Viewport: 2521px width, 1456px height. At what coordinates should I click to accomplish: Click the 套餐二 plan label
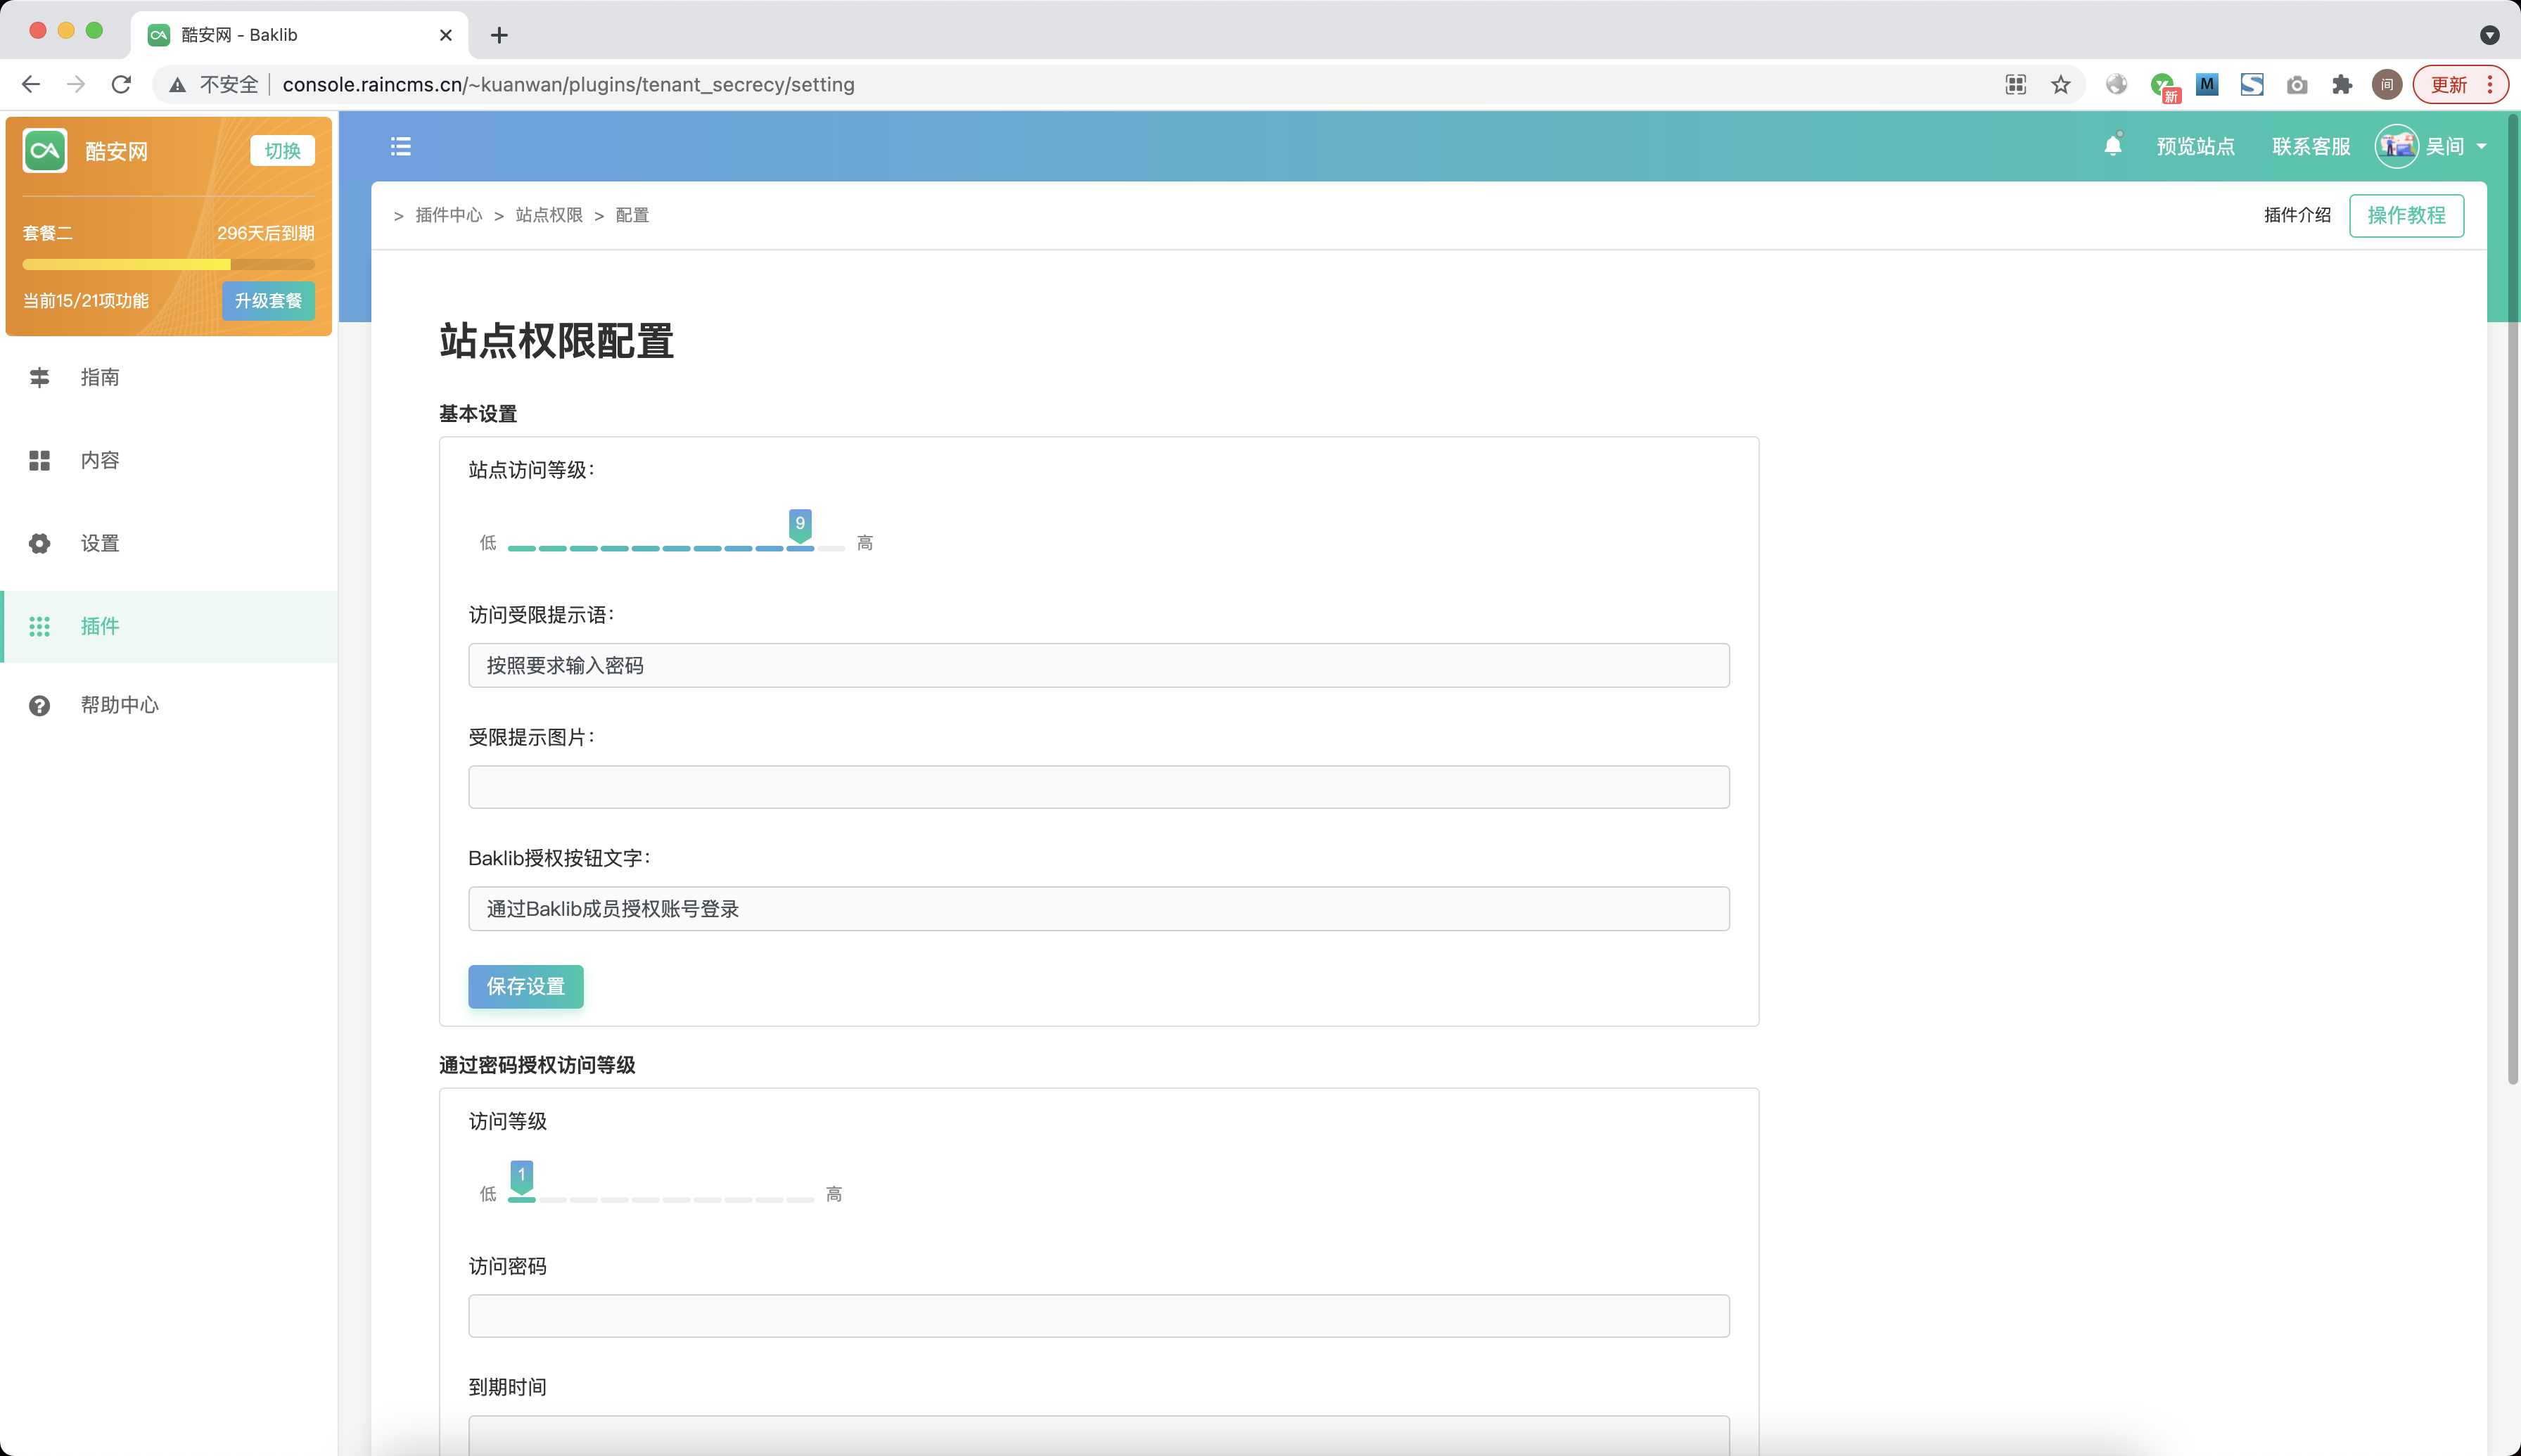pyautogui.click(x=47, y=233)
